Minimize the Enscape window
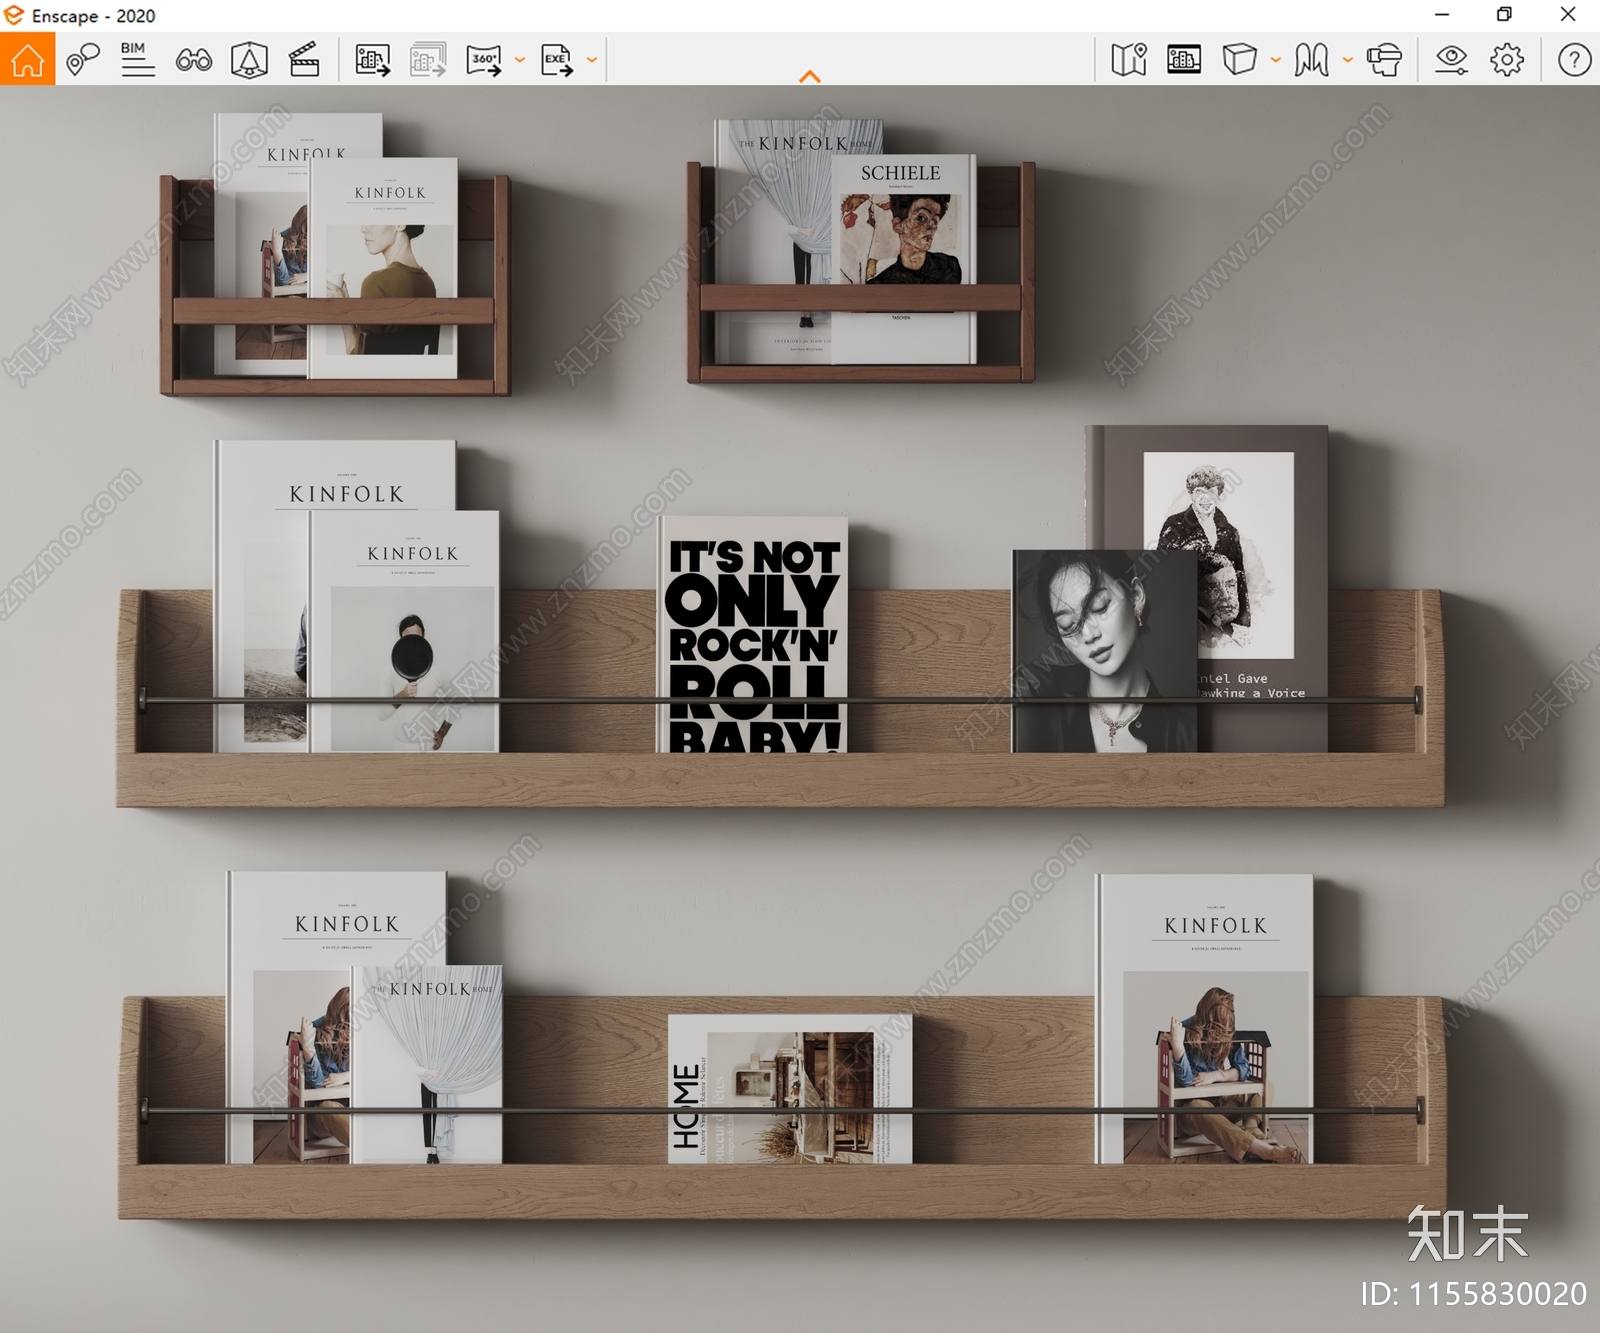Viewport: 1600px width, 1333px height. click(1442, 15)
